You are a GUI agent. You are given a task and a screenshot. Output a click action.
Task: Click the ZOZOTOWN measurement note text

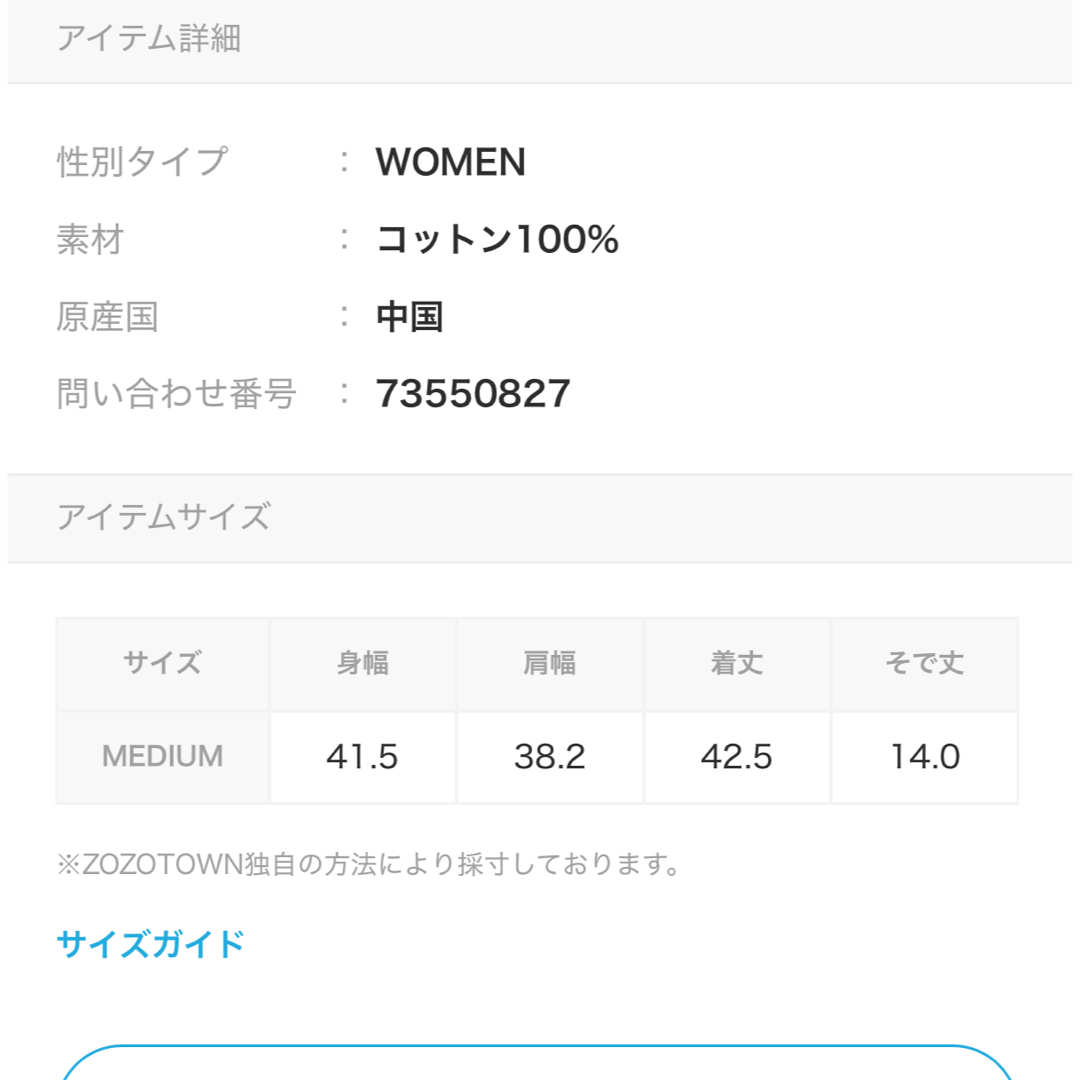click(368, 864)
